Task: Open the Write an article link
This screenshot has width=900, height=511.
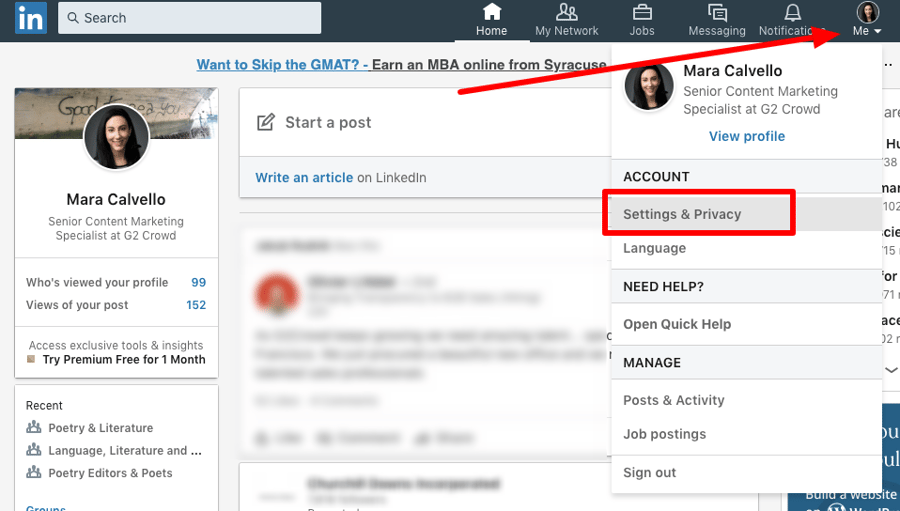Action: pos(304,177)
